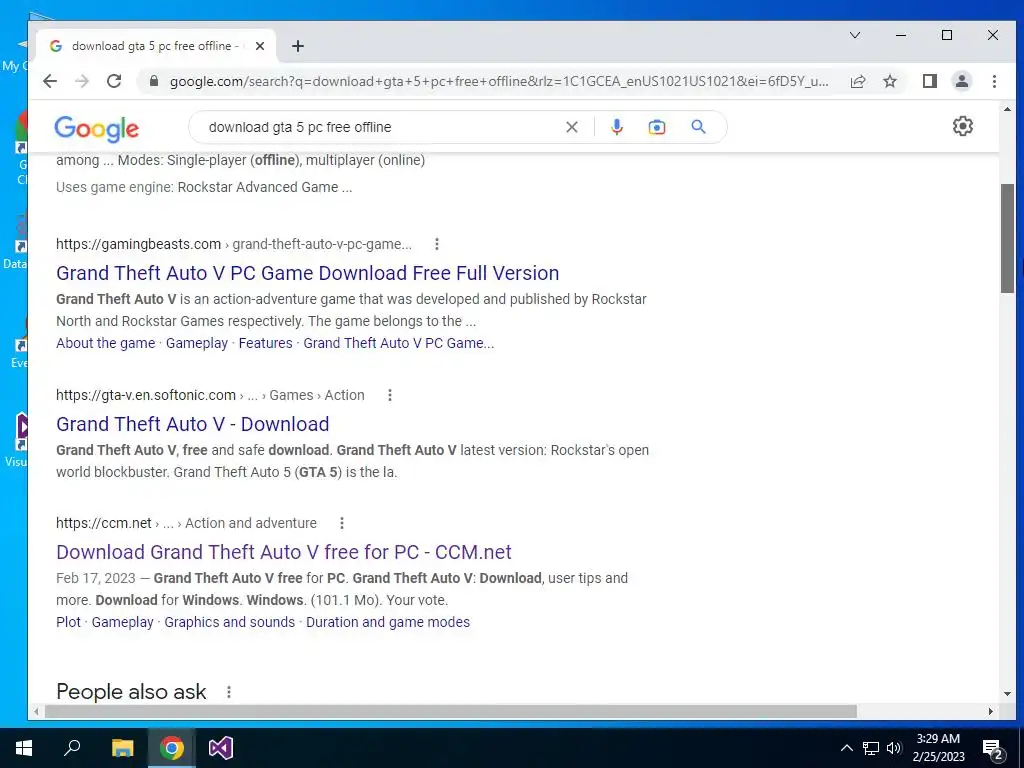Open About the game sitelink
The image size is (1024, 768).
(x=106, y=343)
